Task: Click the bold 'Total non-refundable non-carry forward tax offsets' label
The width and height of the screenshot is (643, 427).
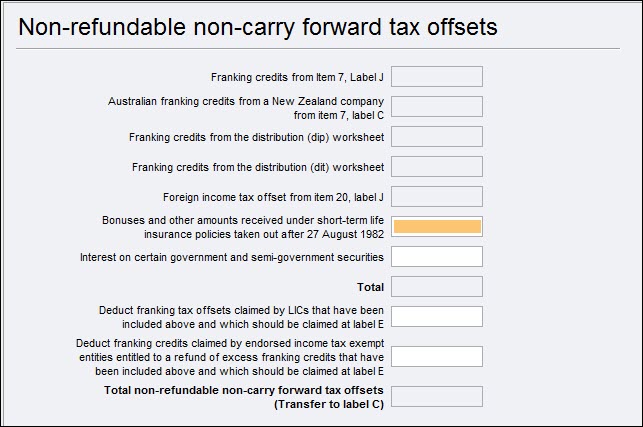Action: pyautogui.click(x=244, y=390)
